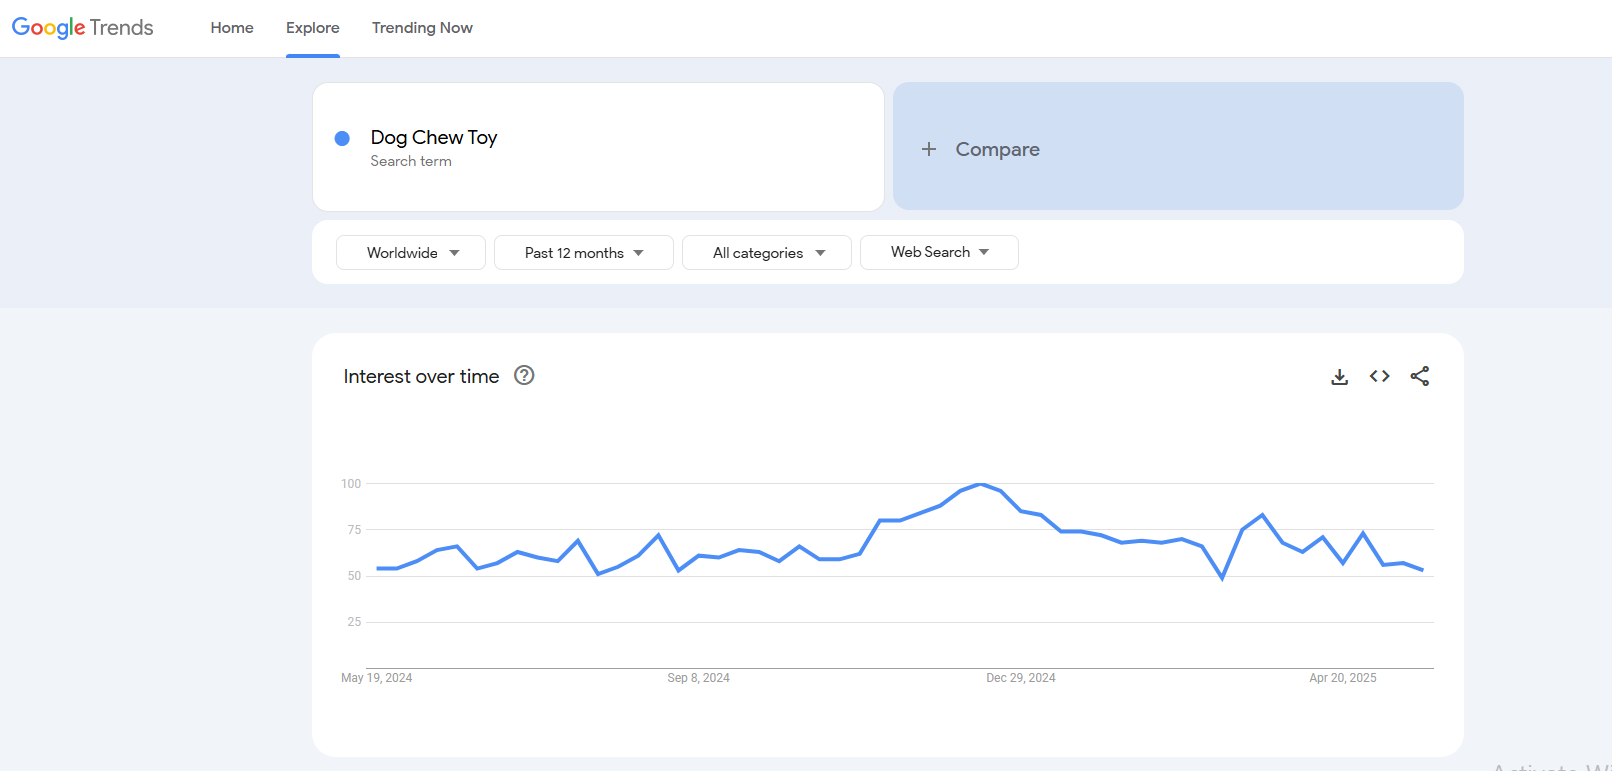This screenshot has width=1612, height=771.
Task: Click the Compare button
Action: click(x=1178, y=146)
